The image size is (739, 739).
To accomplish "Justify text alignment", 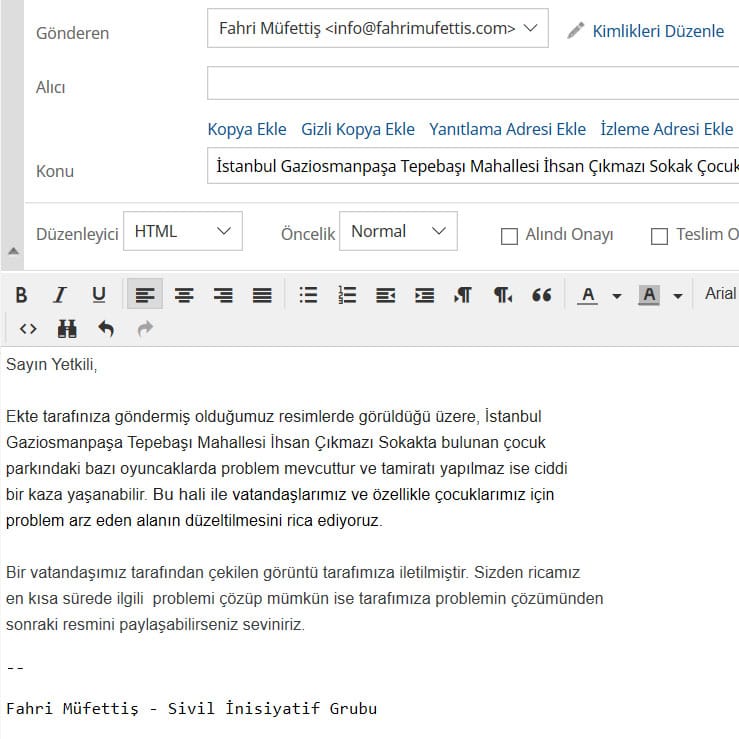I will click(x=262, y=295).
